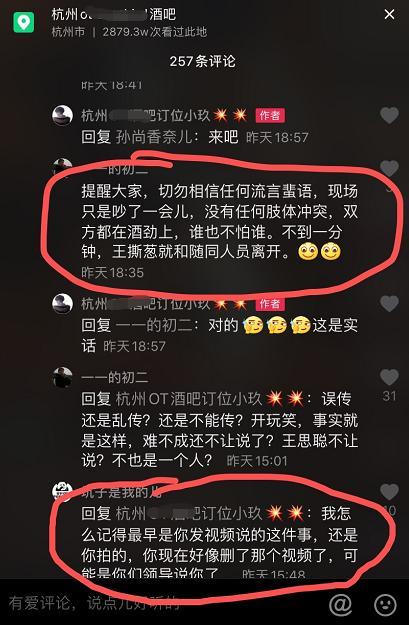Close the comments panel with the X
Image resolution: width=409 pixels, height=625 pixels.
(389, 15)
